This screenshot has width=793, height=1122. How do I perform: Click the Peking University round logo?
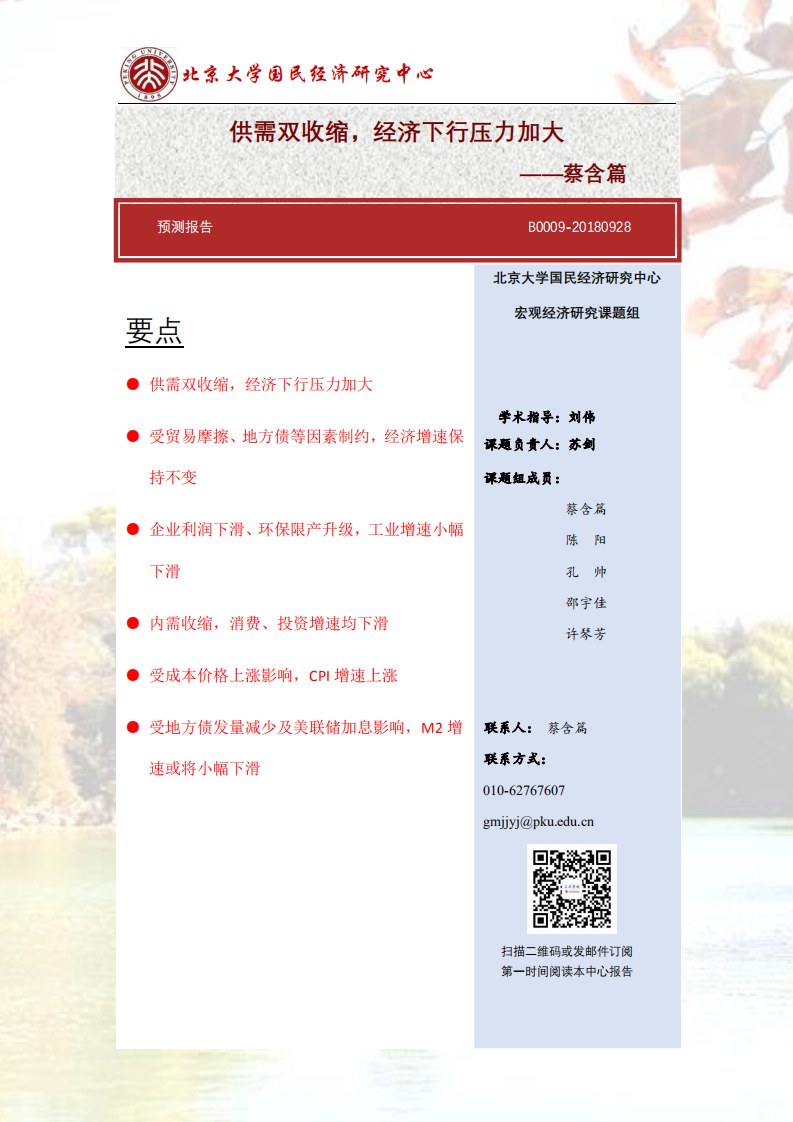pyautogui.click(x=149, y=74)
